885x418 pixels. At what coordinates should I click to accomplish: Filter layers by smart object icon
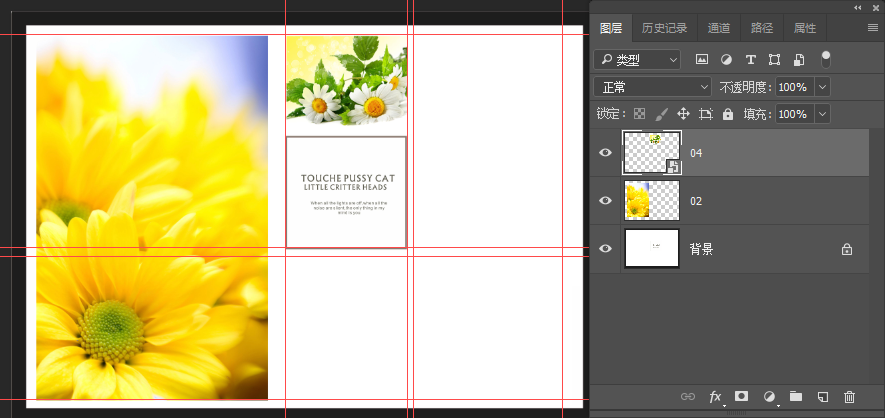(x=799, y=59)
